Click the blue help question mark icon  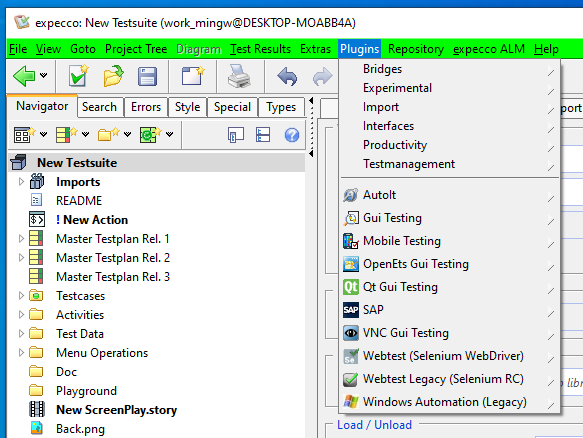292,135
